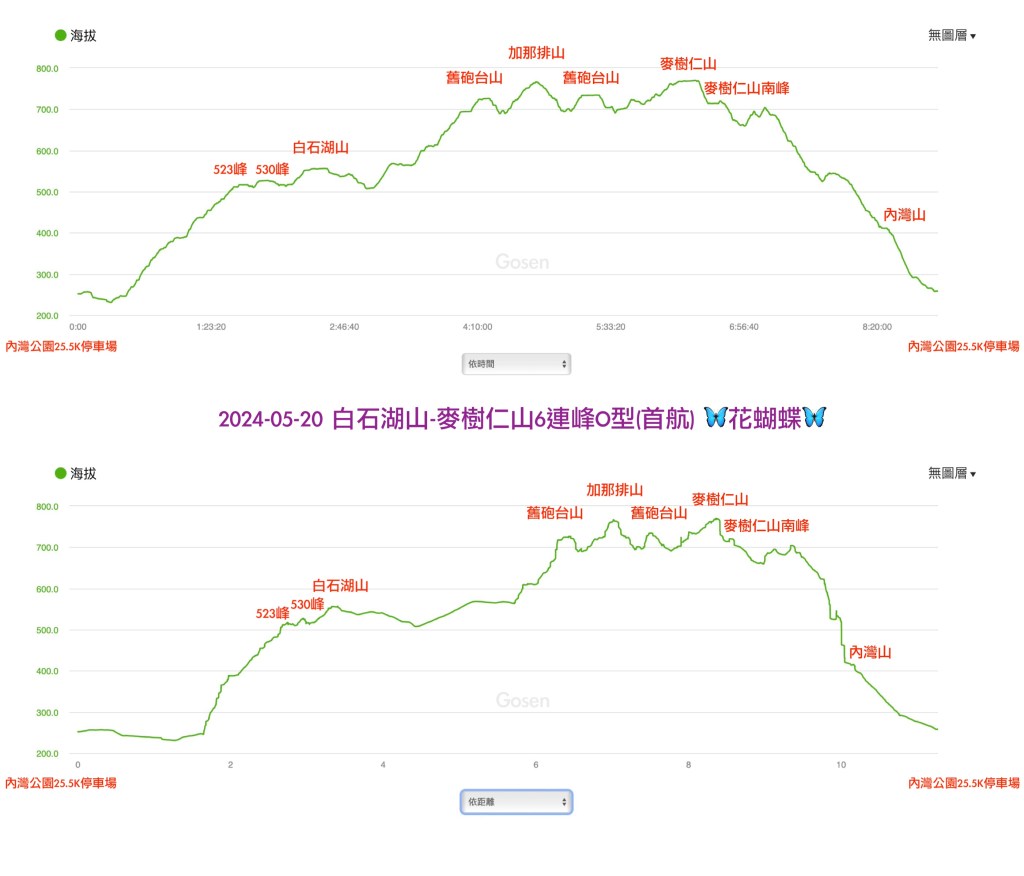Click the 麥樹仁山南峰 label on the distance chart
This screenshot has width=1024, height=876.
click(766, 526)
